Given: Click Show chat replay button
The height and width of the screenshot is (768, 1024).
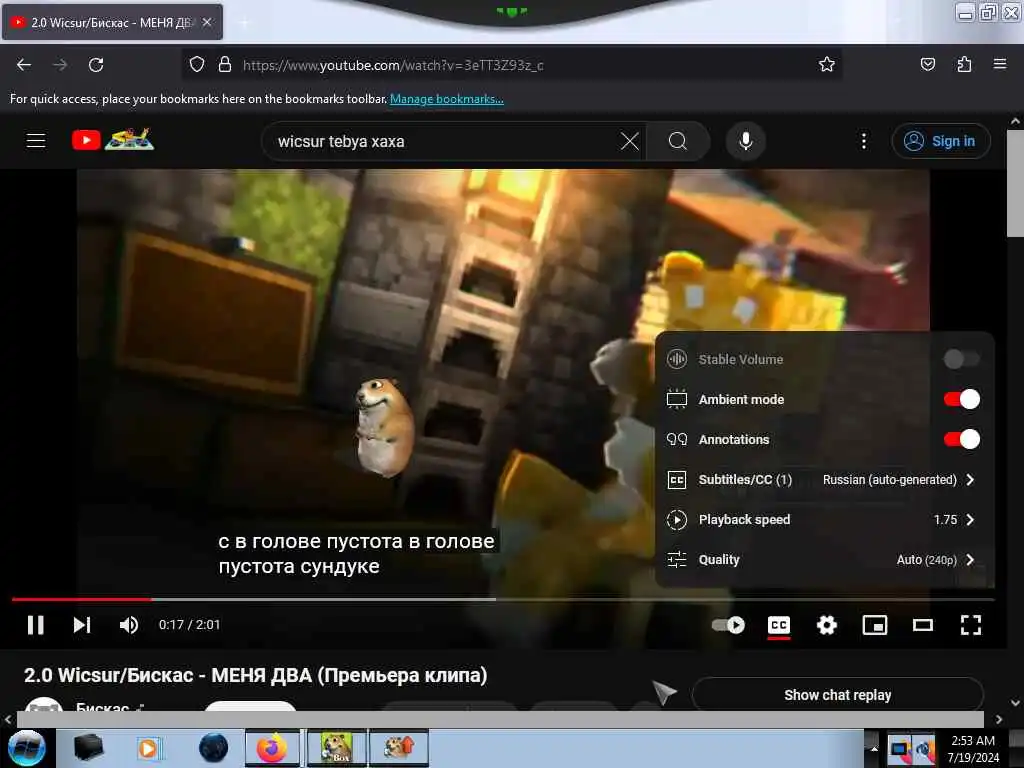Looking at the screenshot, I should pos(837,695).
